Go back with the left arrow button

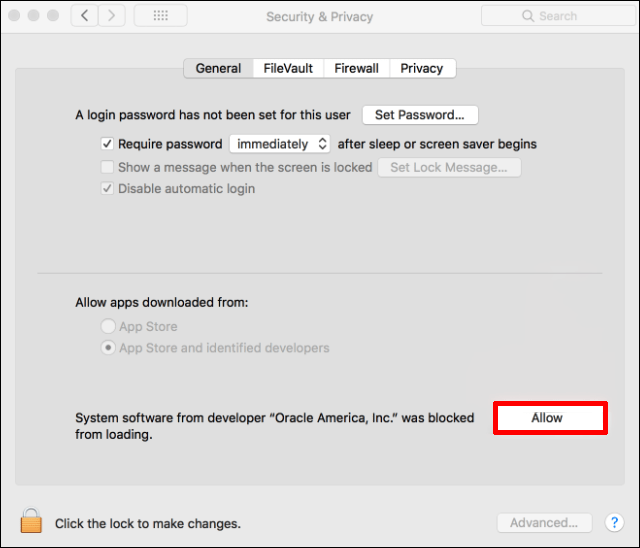click(x=83, y=16)
